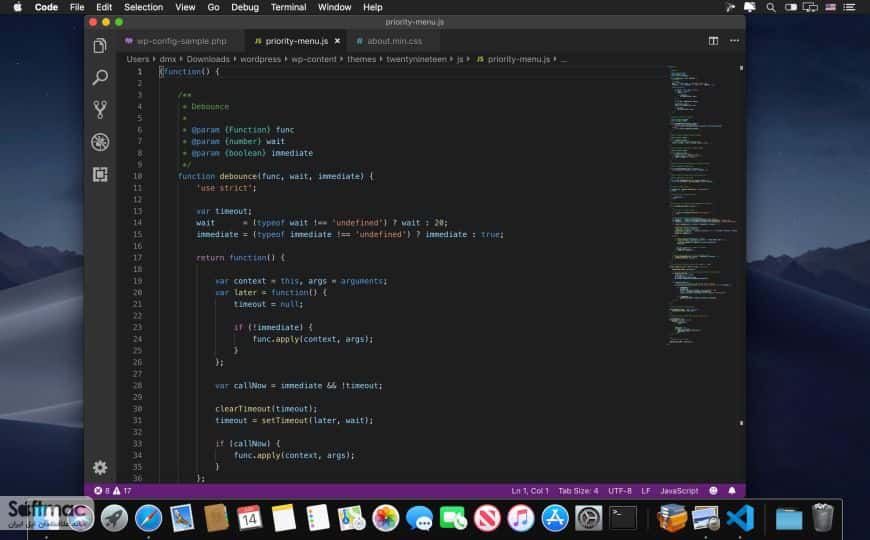Viewport: 870px width, 540px height.
Task: Open notifications bell in status bar
Action: 732,491
